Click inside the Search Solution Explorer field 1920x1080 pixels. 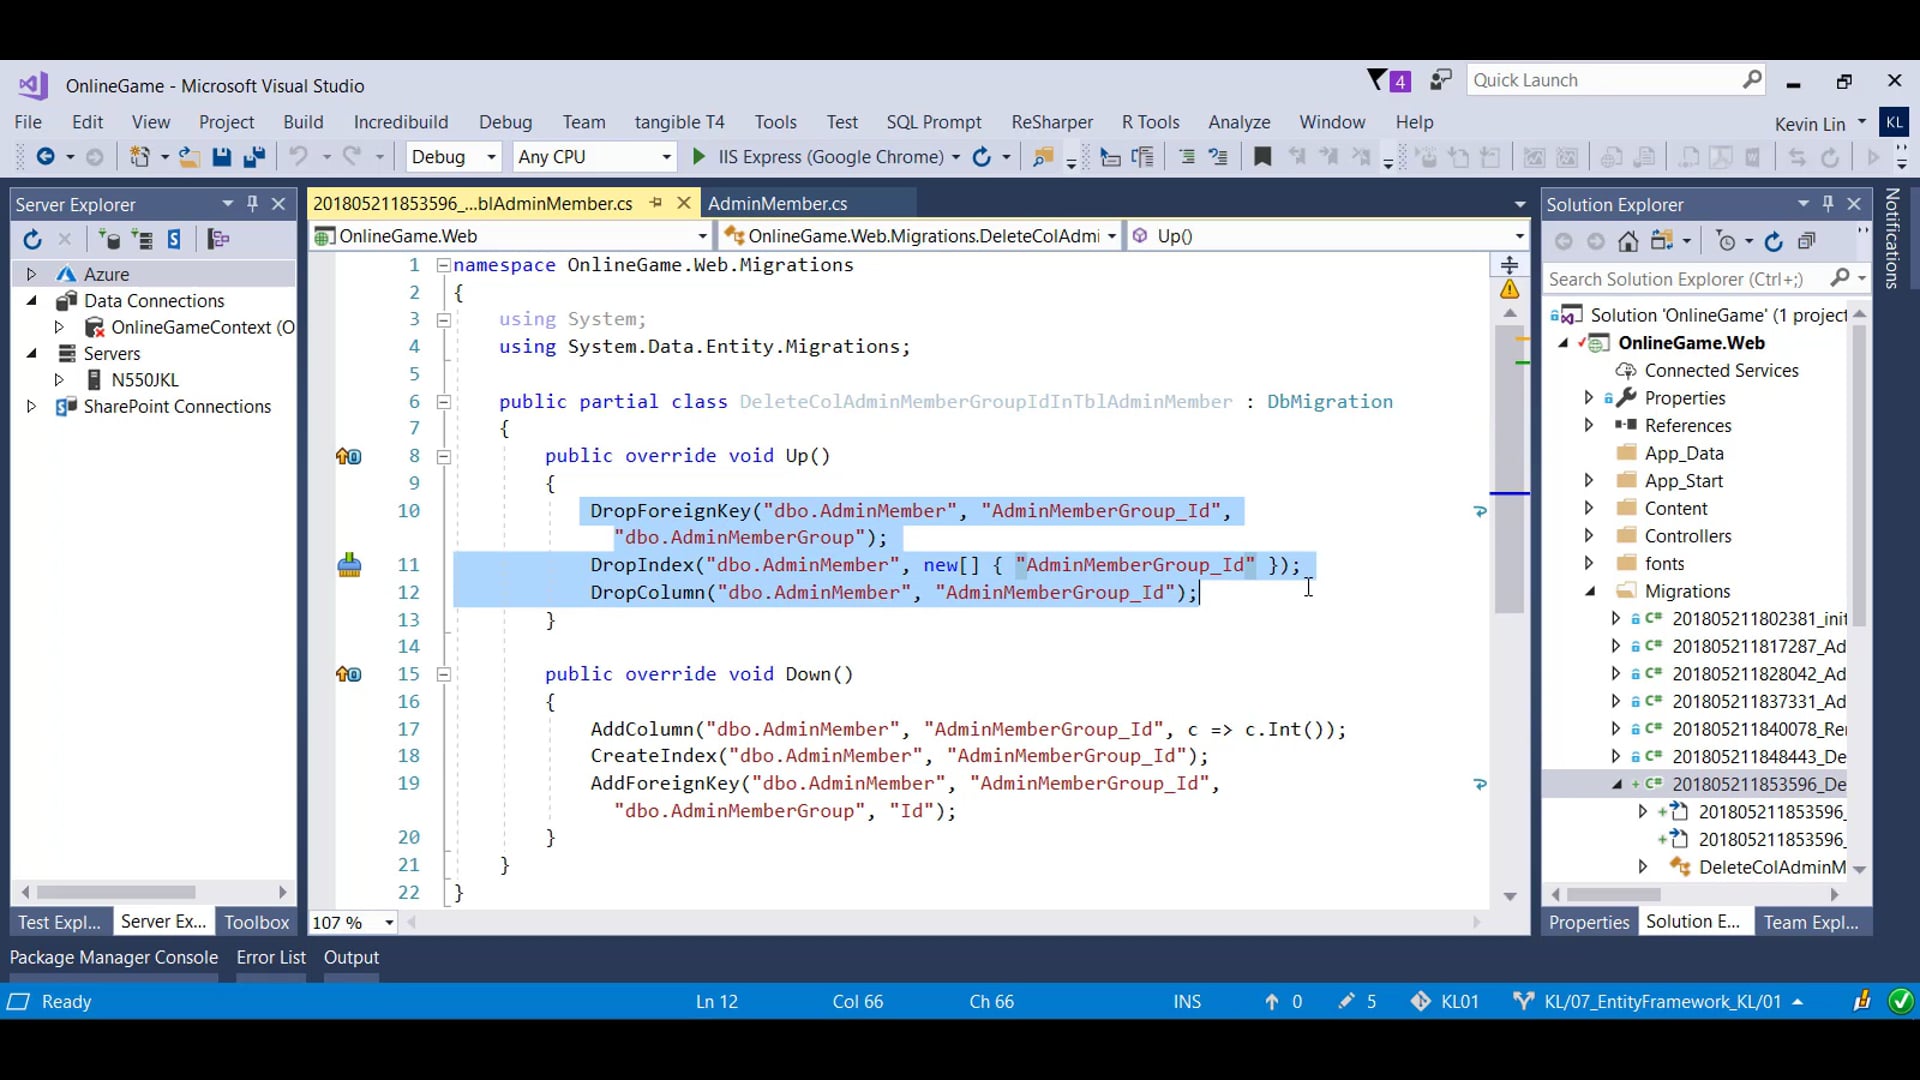coord(1690,279)
